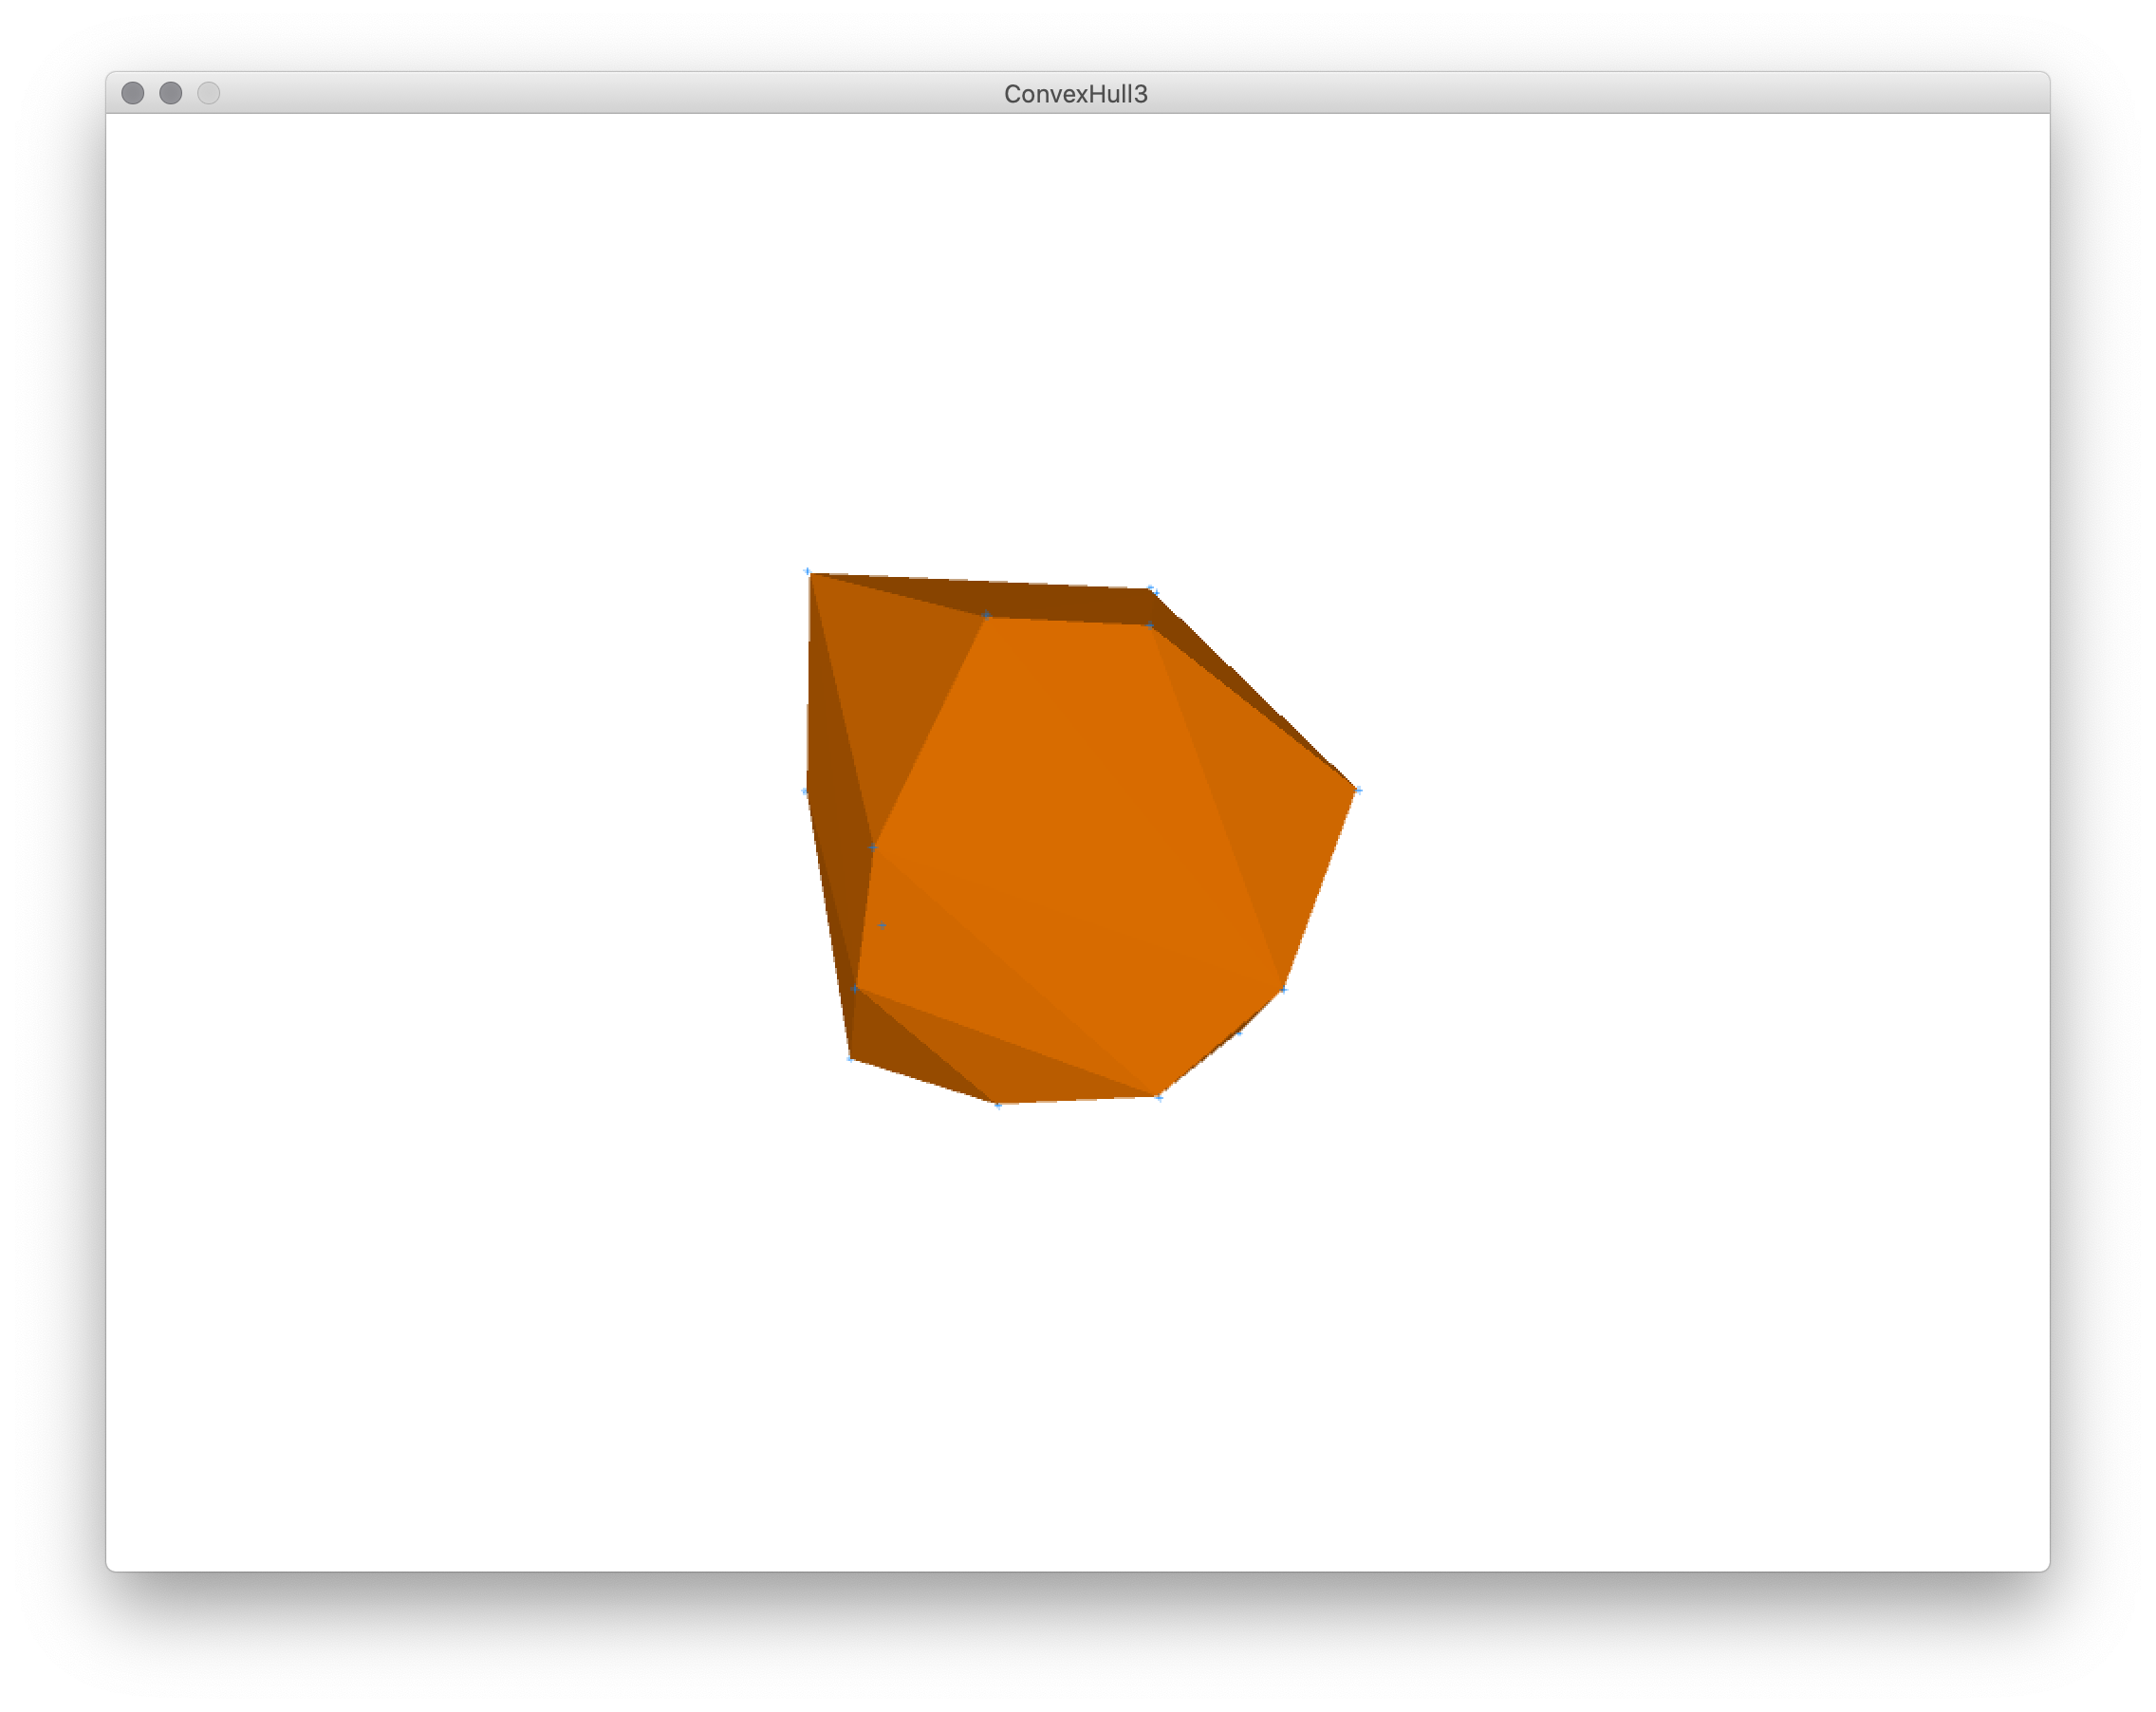This screenshot has width=2156, height=1712.
Task: Click the bottom-right vertex of lower edge
Action: (x=1159, y=1097)
